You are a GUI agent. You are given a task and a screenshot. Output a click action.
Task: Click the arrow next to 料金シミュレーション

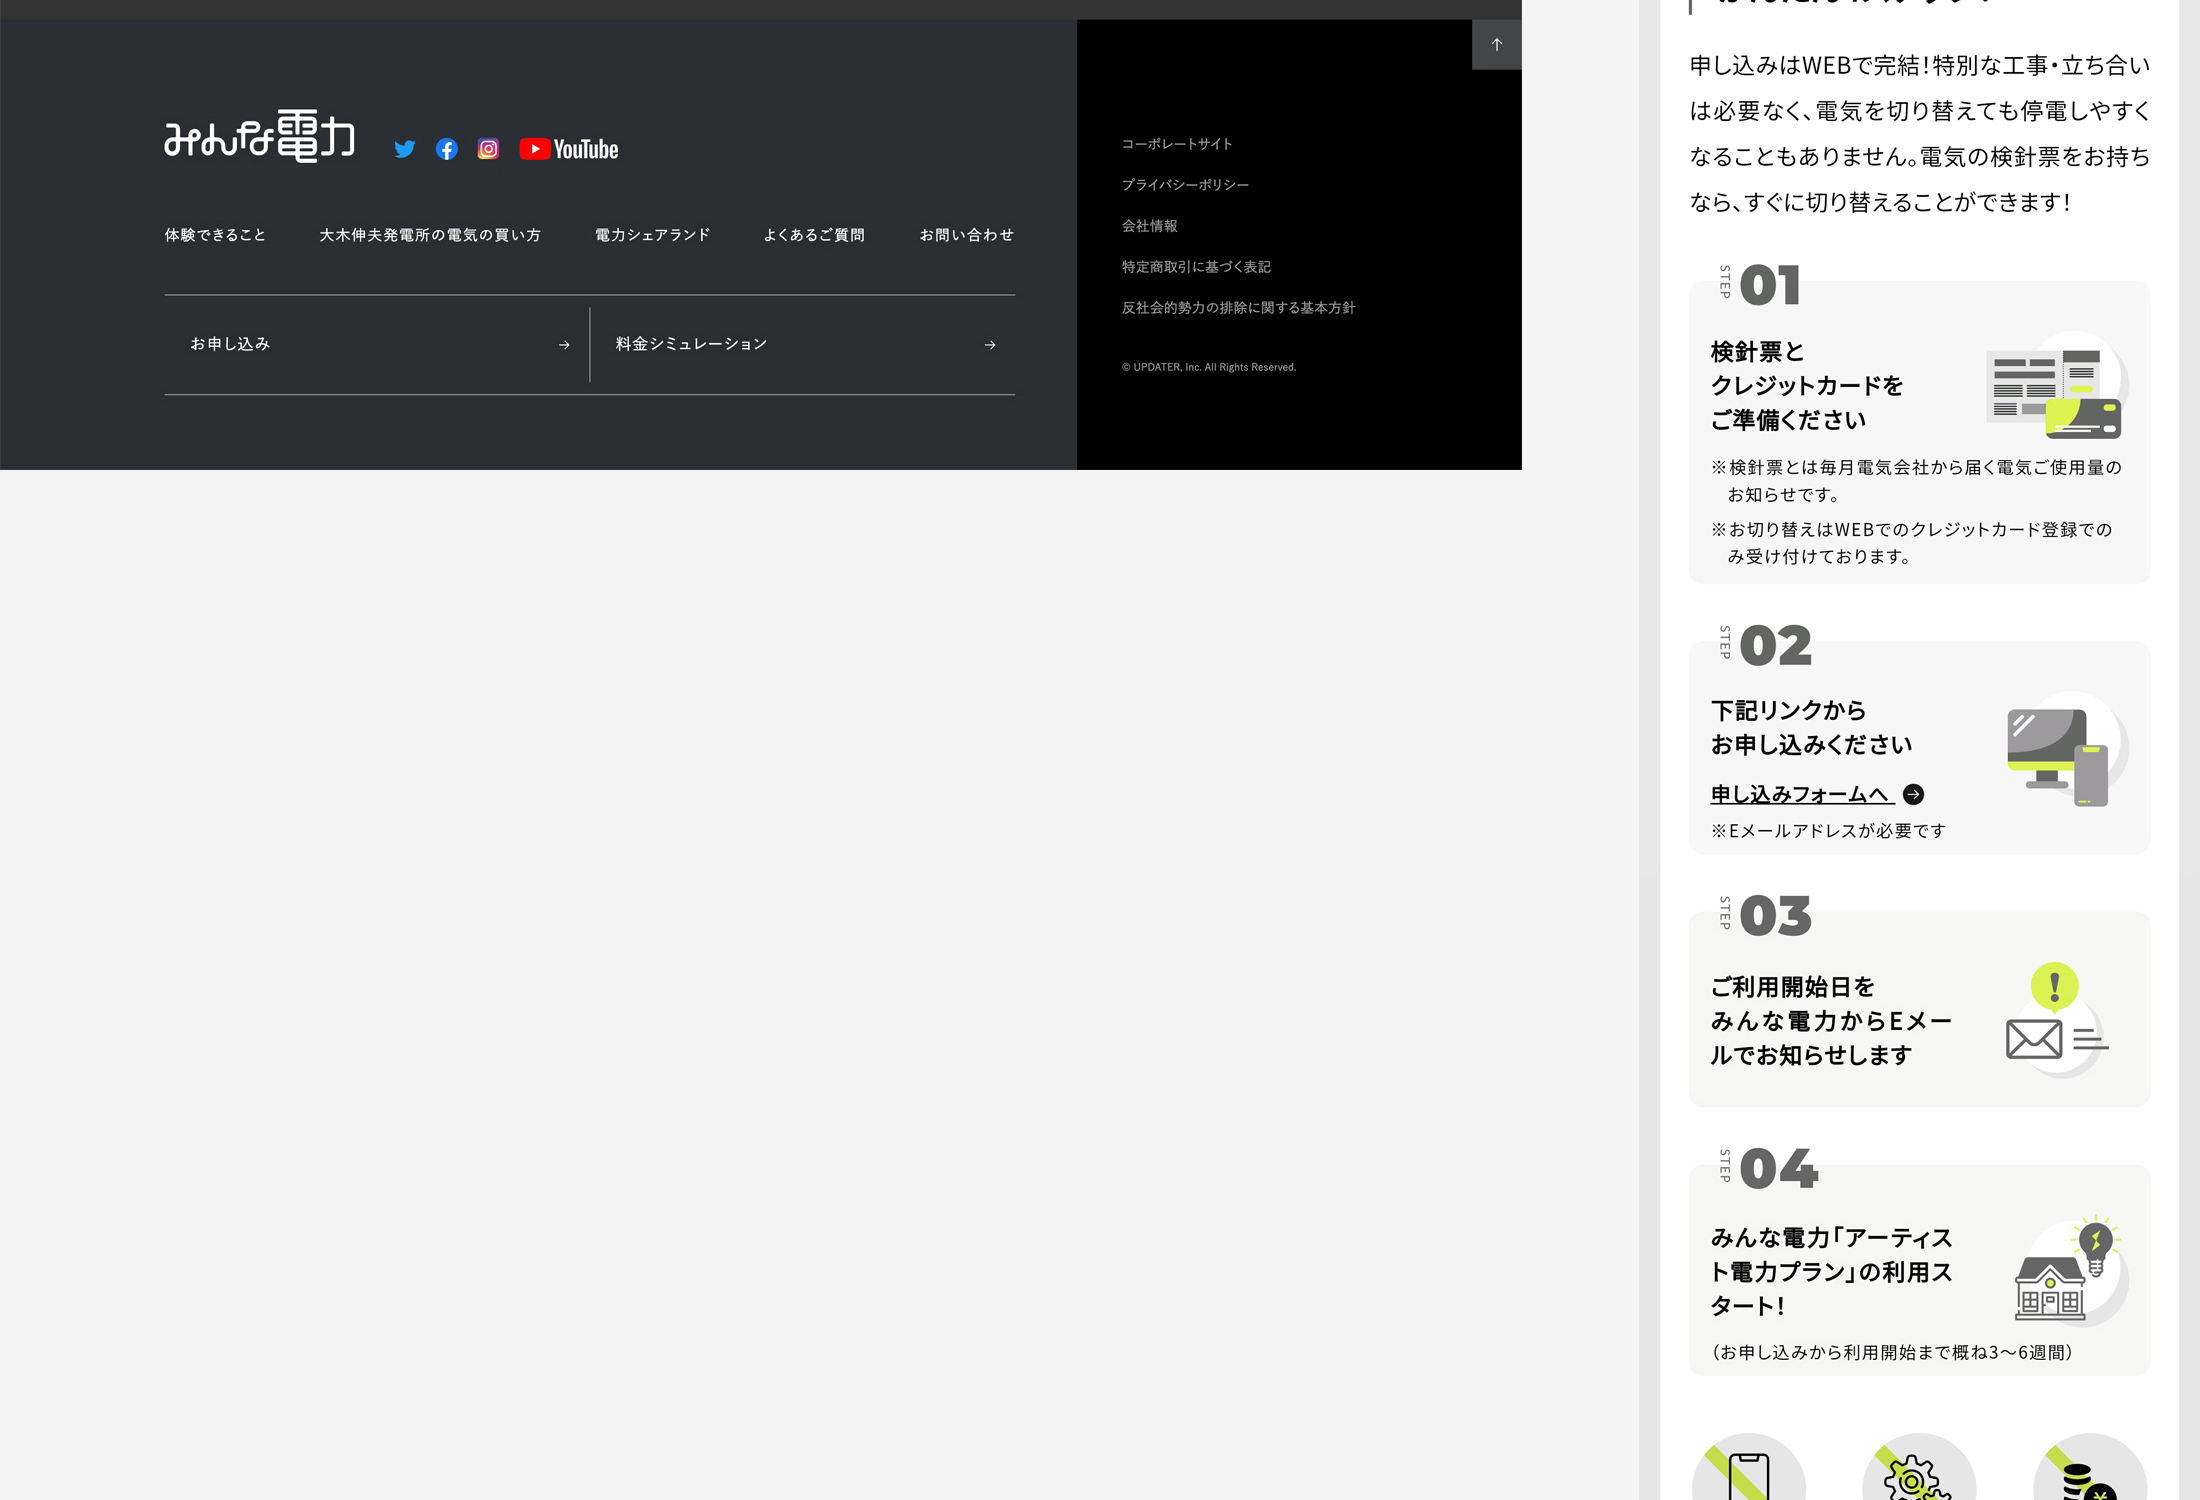[990, 345]
